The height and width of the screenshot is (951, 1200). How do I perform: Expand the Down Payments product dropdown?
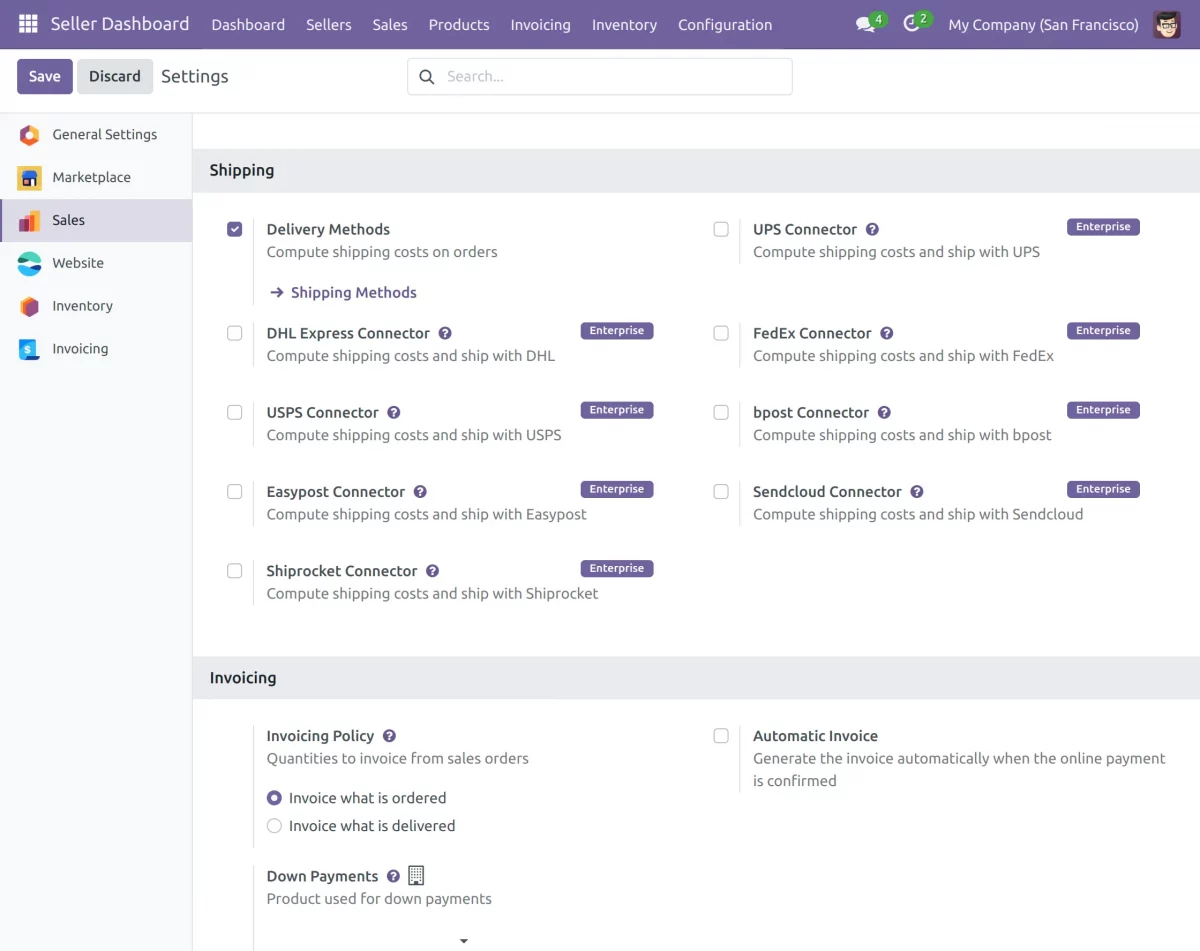(x=463, y=940)
